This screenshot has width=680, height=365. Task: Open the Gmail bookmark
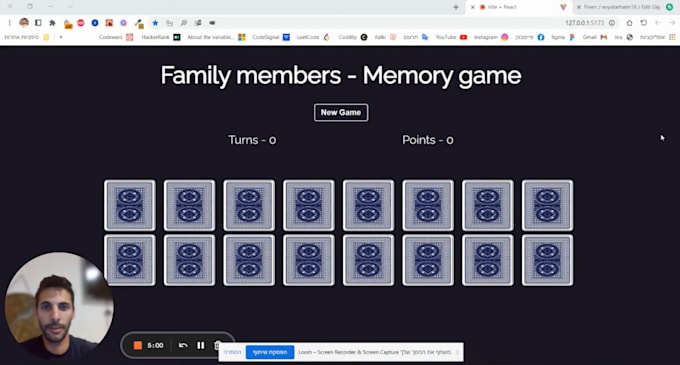[x=594, y=37]
